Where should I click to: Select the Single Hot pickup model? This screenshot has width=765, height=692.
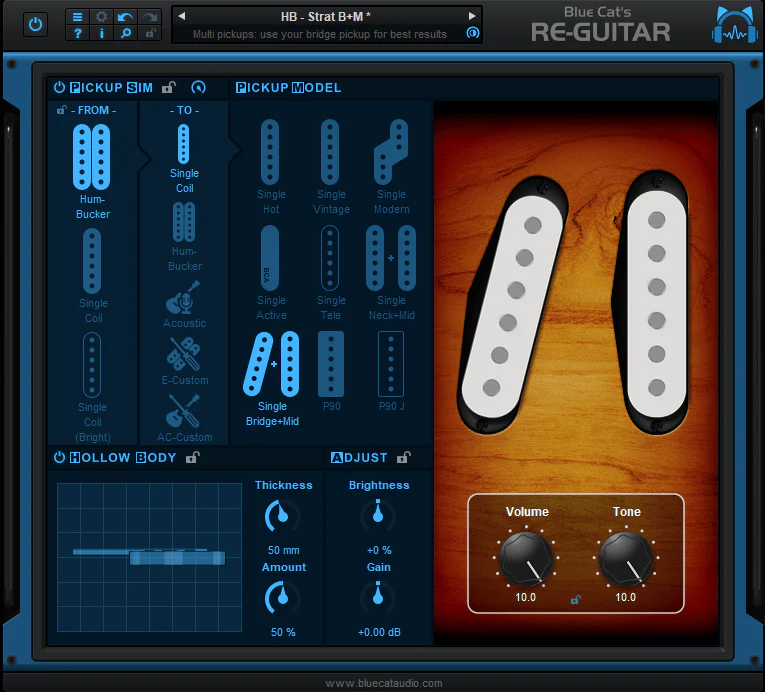(x=270, y=166)
